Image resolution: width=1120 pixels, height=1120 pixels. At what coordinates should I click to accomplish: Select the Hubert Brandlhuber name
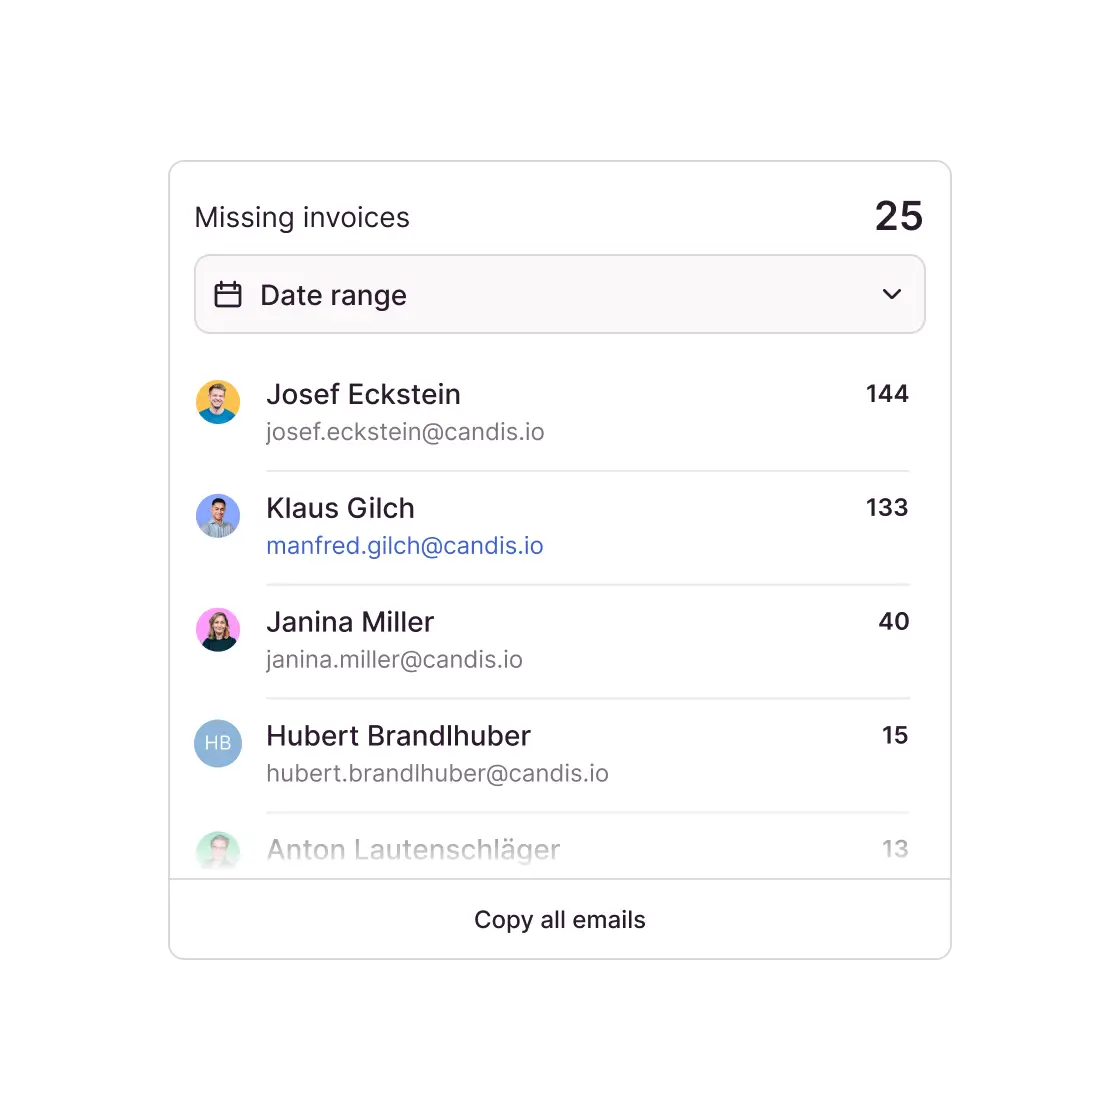click(x=398, y=736)
